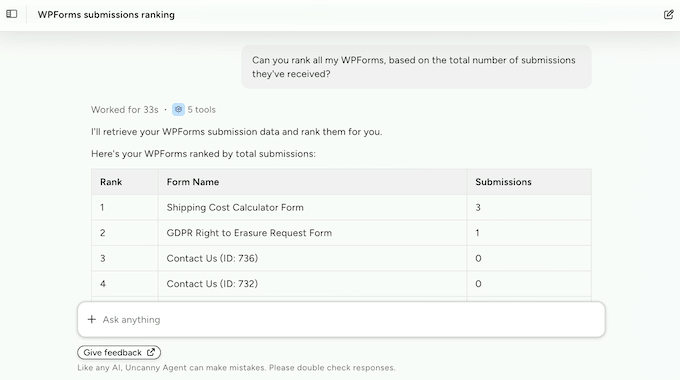
Task: Toggle the sidebar panel icon
Action: 12,14
